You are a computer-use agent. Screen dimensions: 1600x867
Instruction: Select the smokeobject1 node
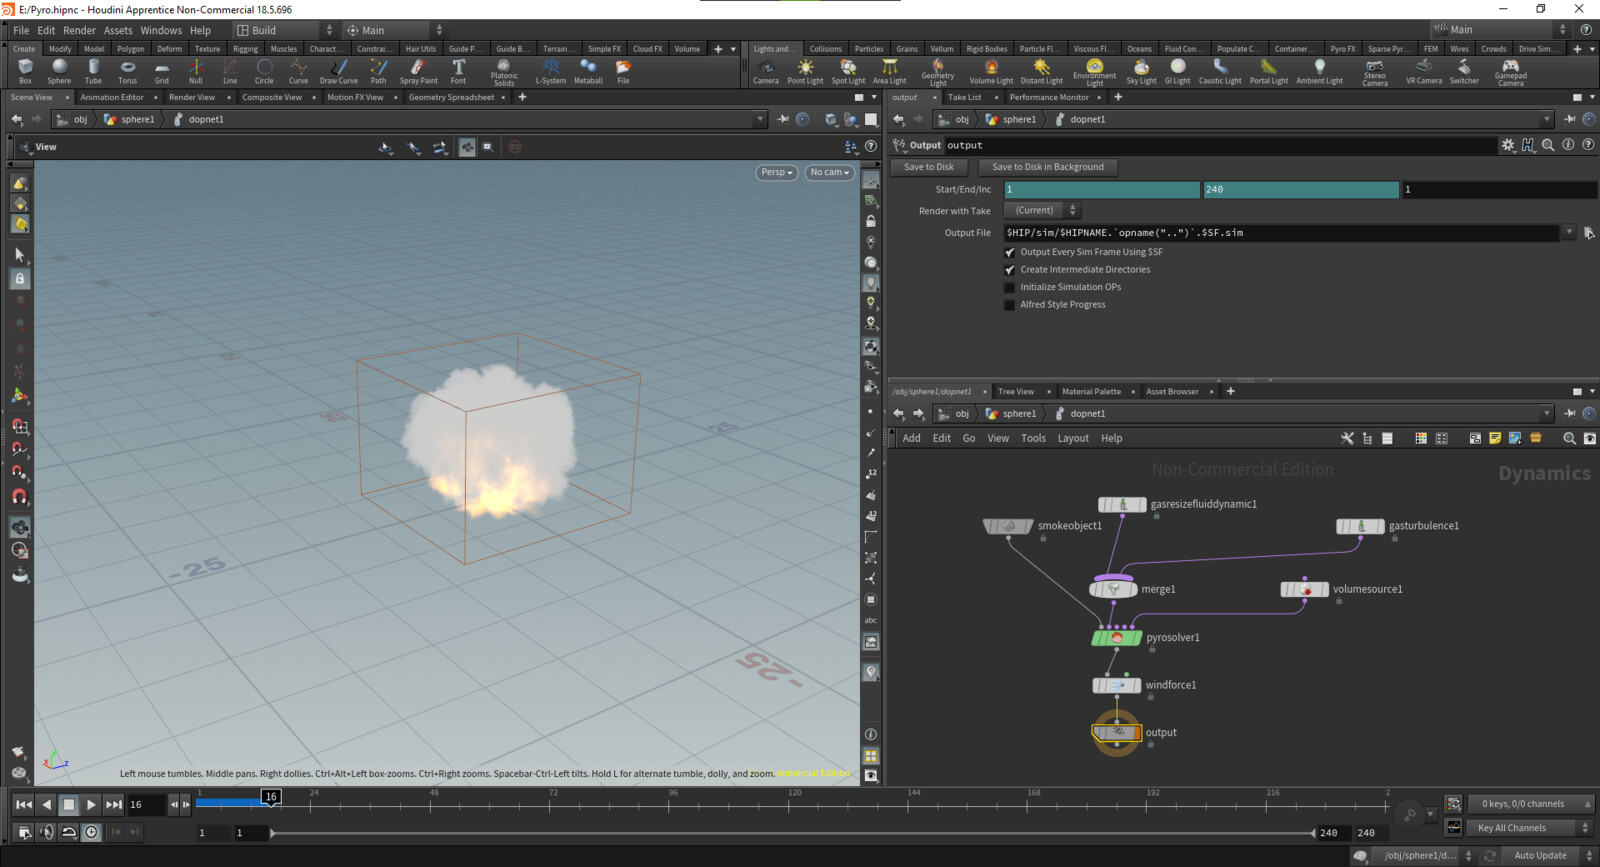1008,526
